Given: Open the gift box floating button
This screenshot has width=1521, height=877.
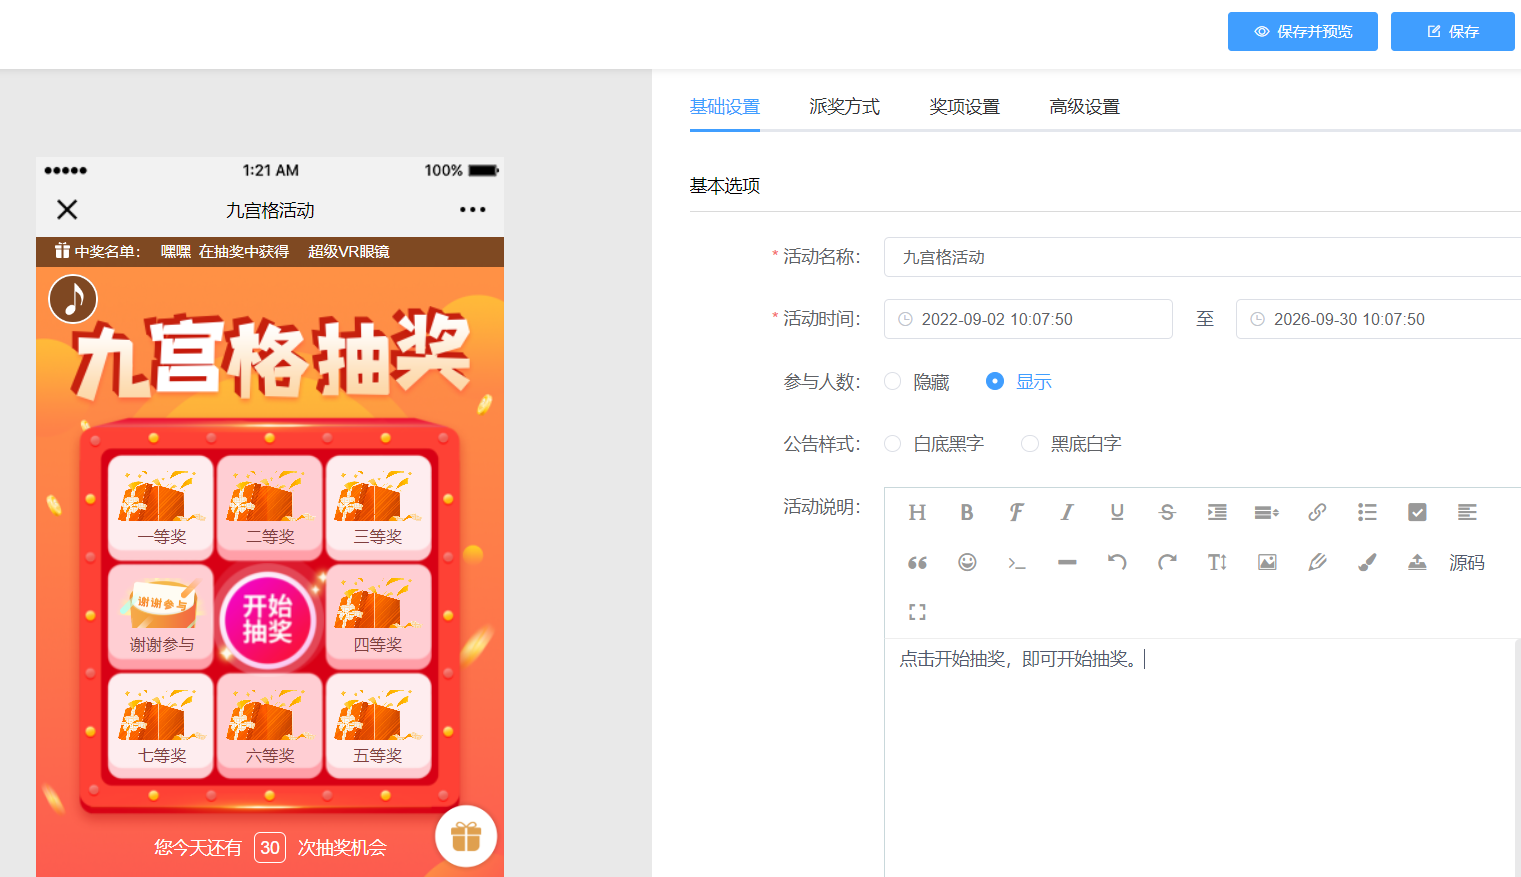Looking at the screenshot, I should 466,836.
